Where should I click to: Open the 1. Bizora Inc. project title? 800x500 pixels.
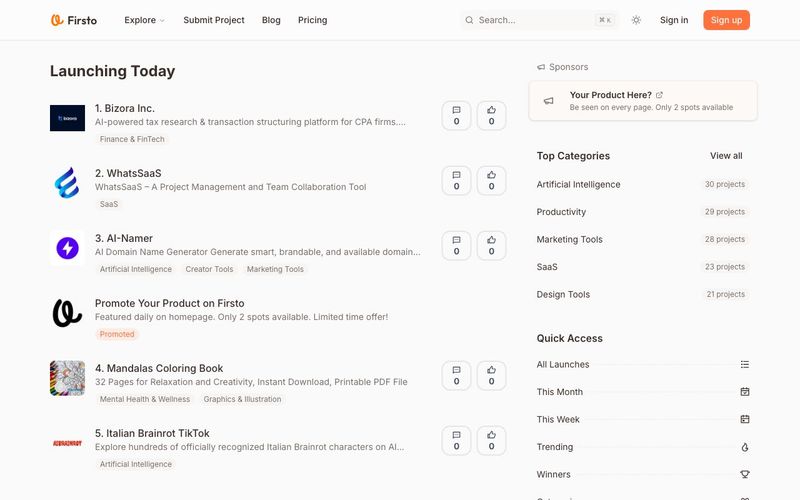coord(124,108)
